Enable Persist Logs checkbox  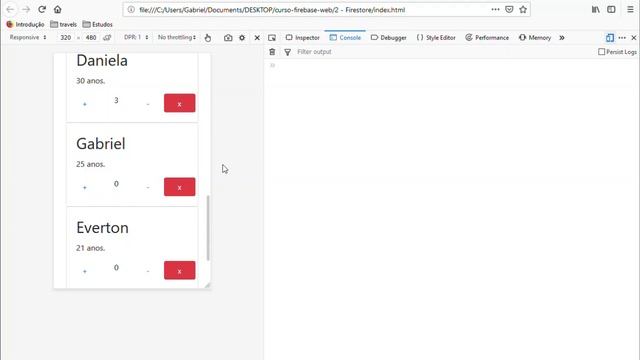[x=601, y=52]
